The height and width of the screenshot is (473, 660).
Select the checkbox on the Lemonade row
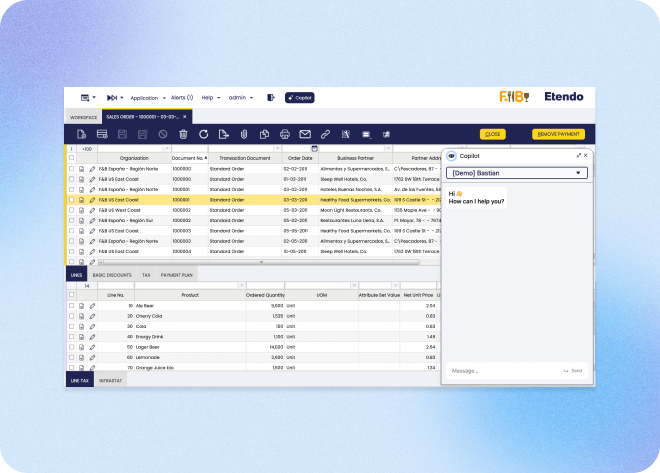[71, 358]
